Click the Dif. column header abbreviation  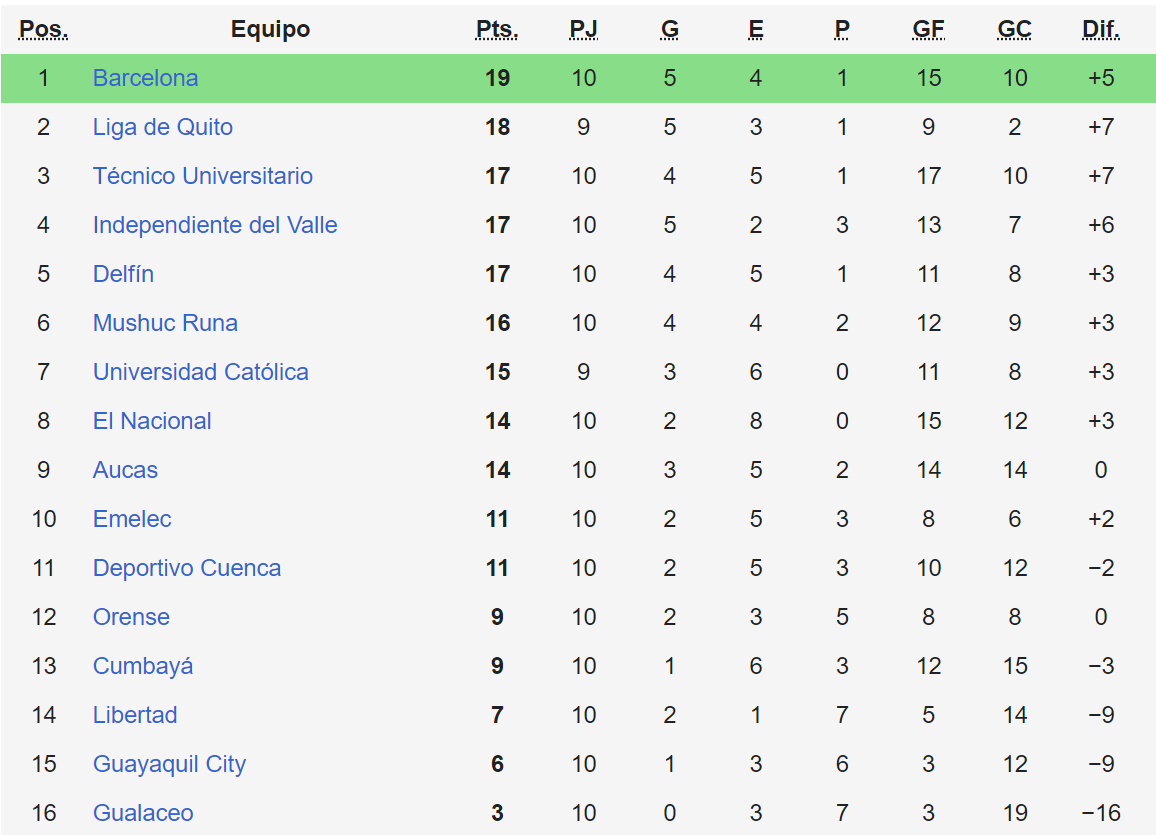point(1100,30)
